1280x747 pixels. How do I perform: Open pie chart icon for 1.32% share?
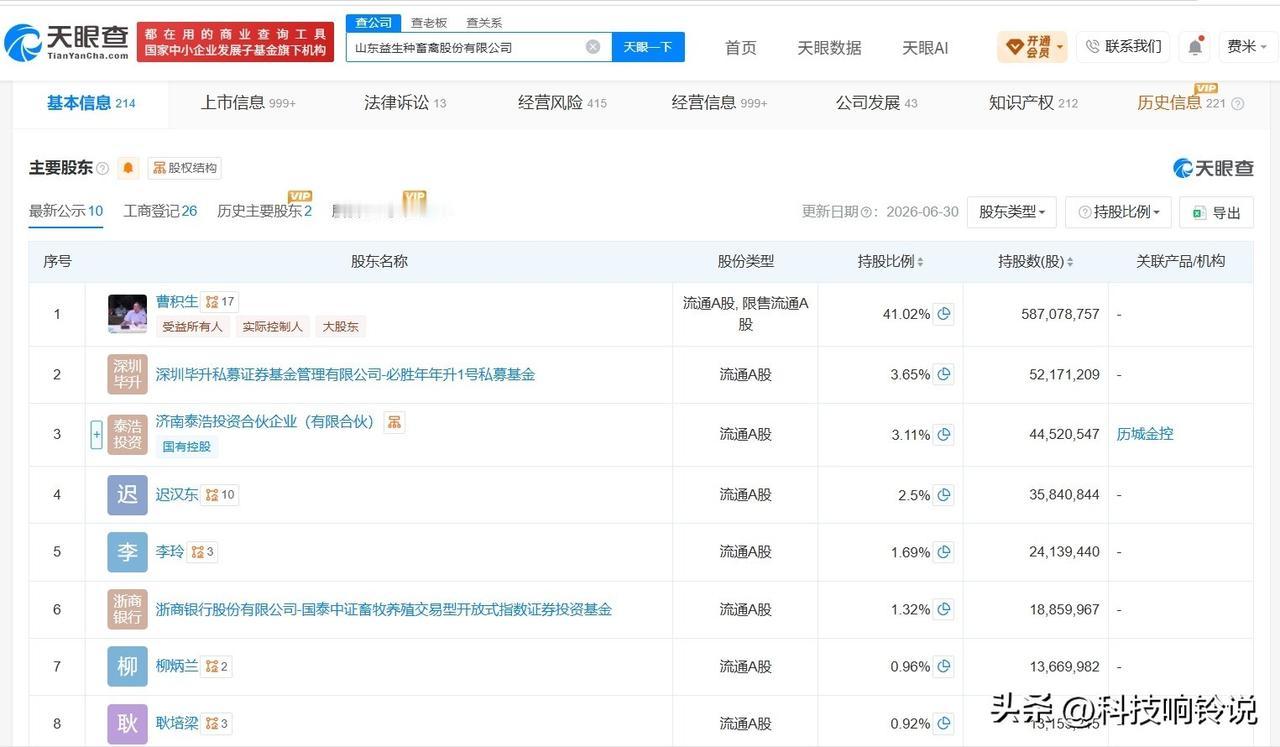tap(943, 609)
